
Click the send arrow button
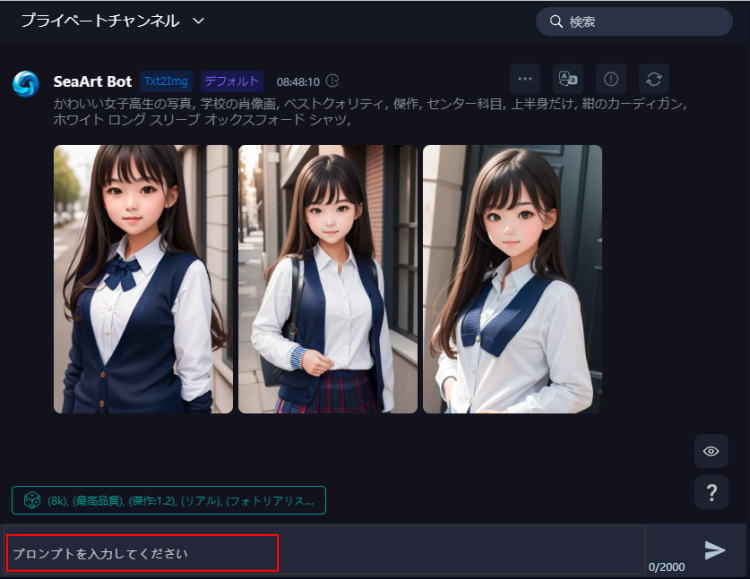(x=715, y=550)
